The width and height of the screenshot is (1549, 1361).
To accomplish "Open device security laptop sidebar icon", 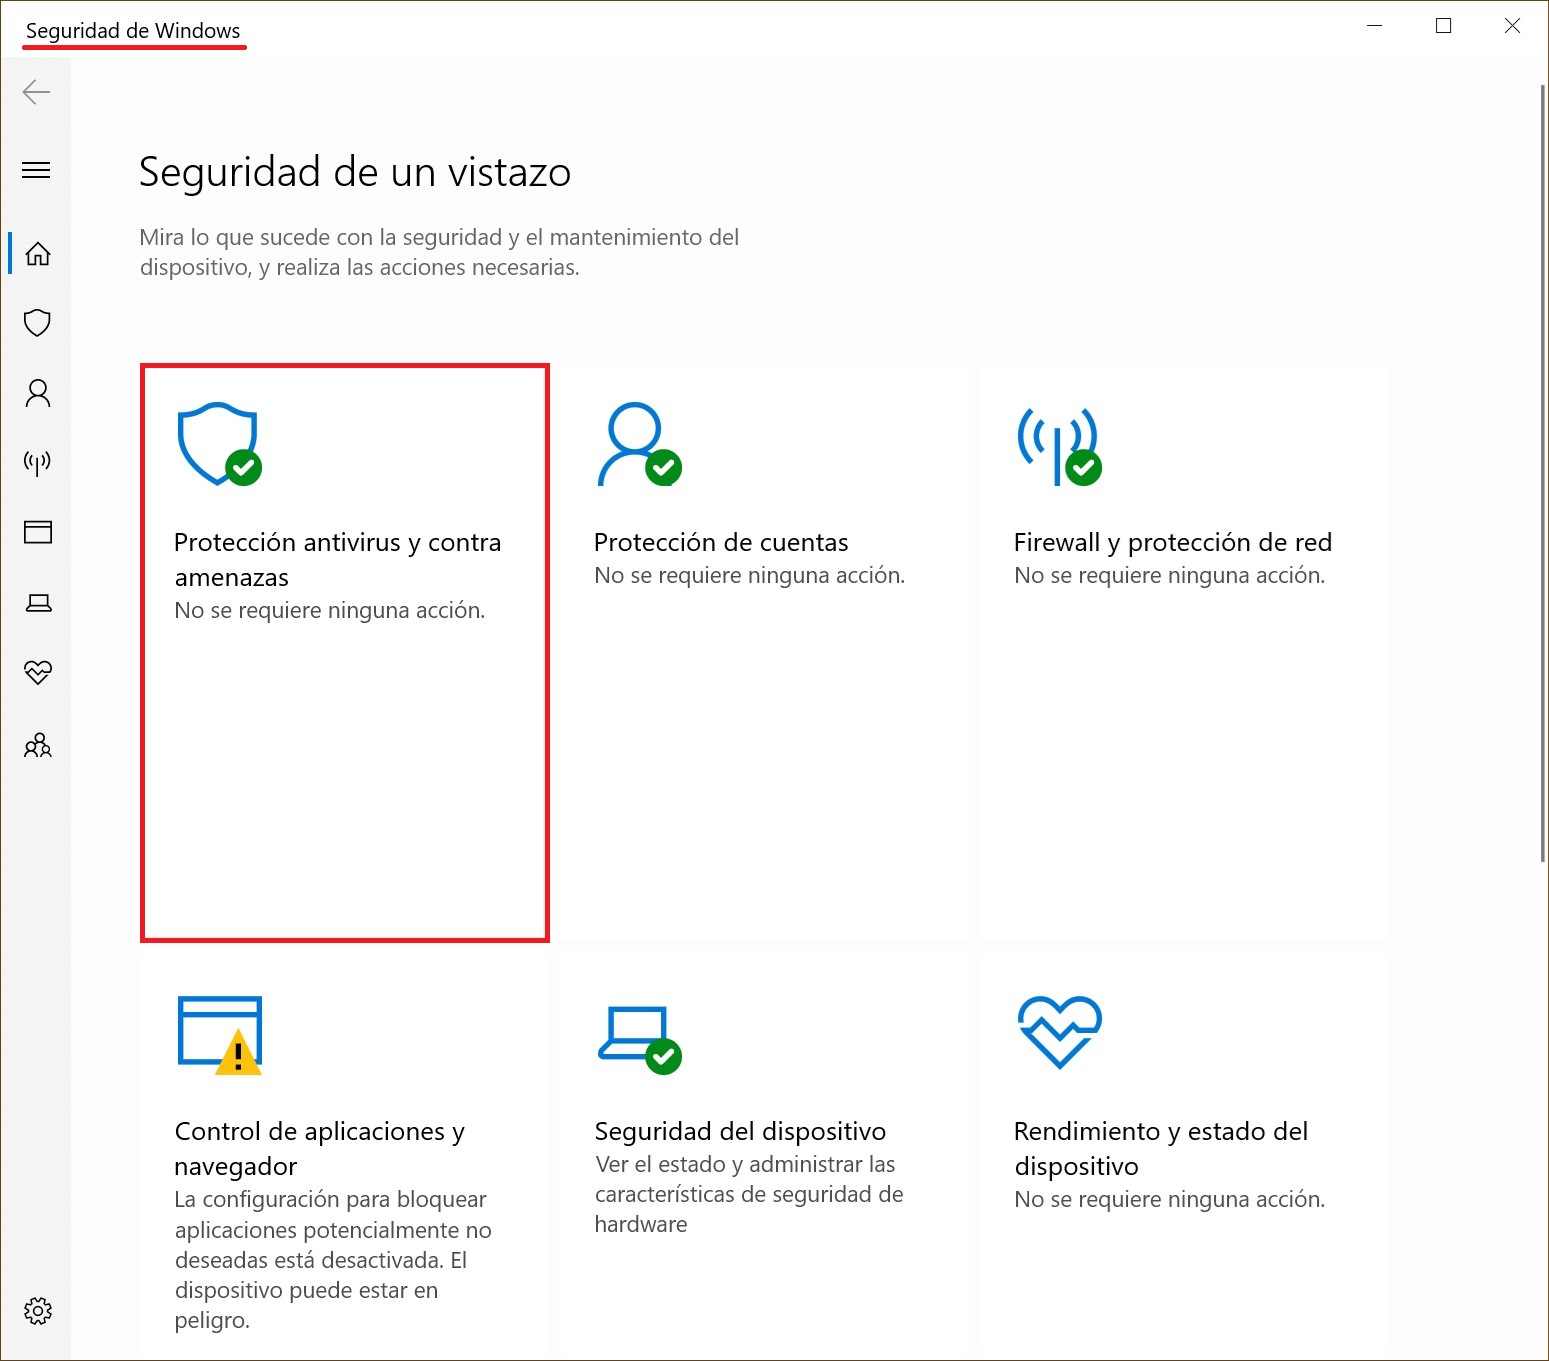I will (x=38, y=602).
